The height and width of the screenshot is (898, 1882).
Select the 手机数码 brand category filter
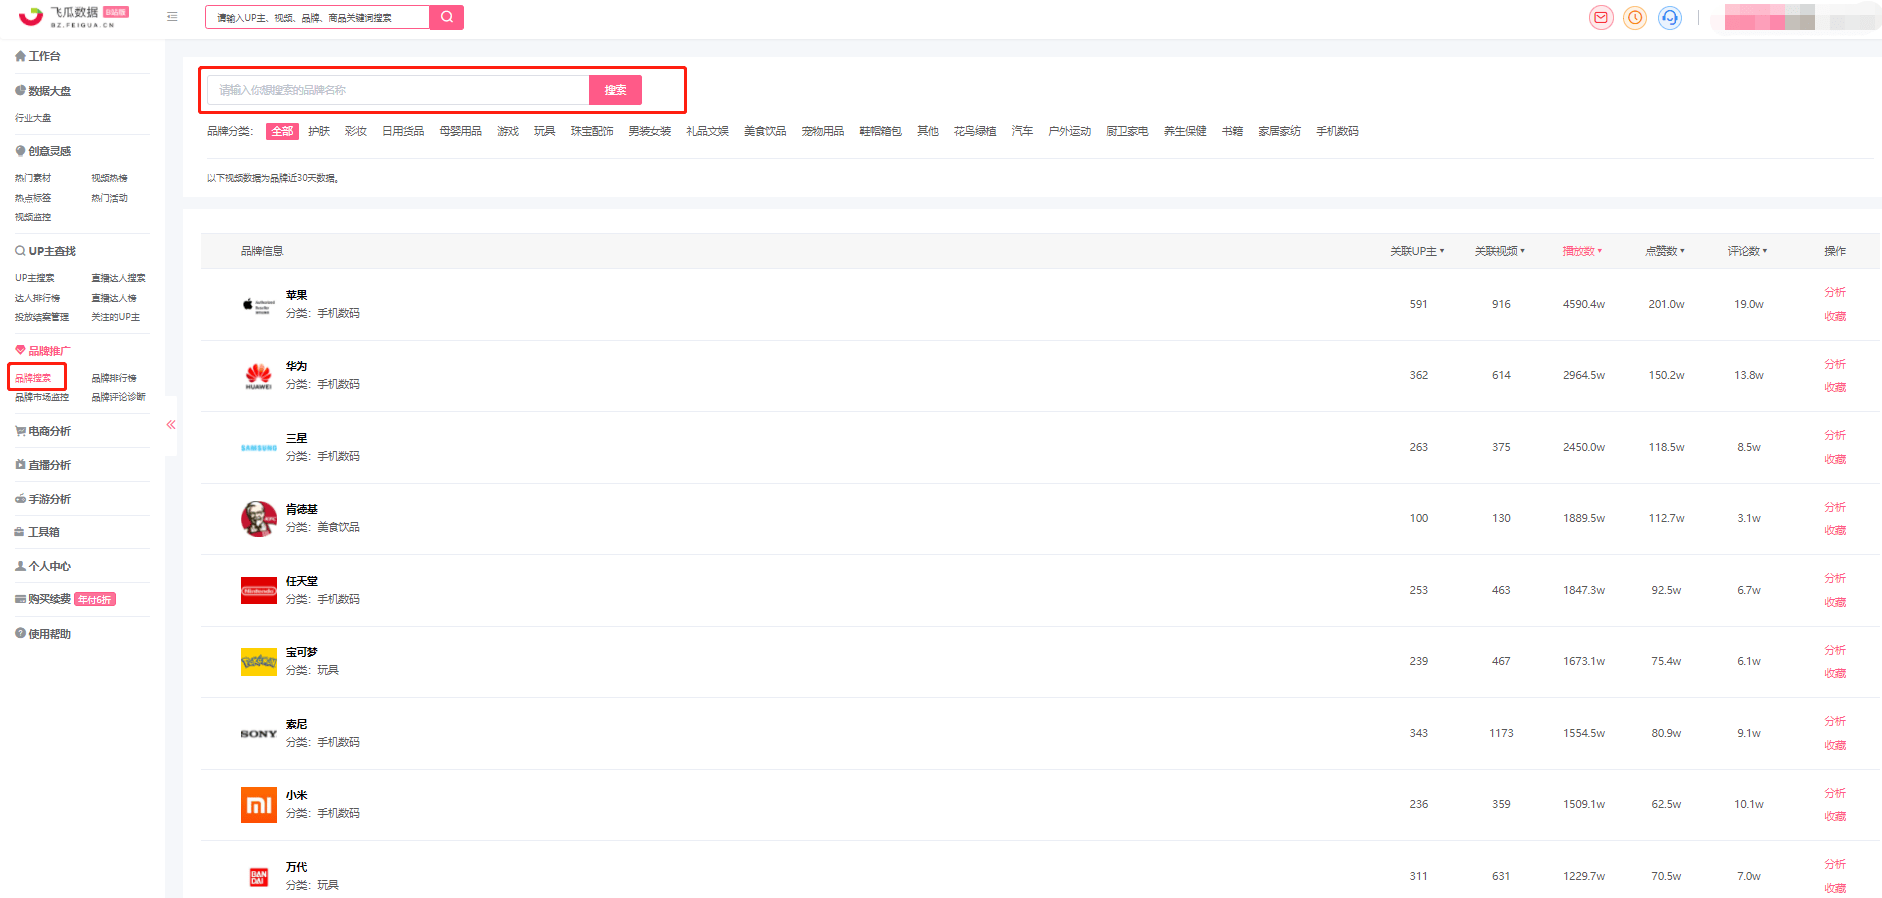(1337, 131)
